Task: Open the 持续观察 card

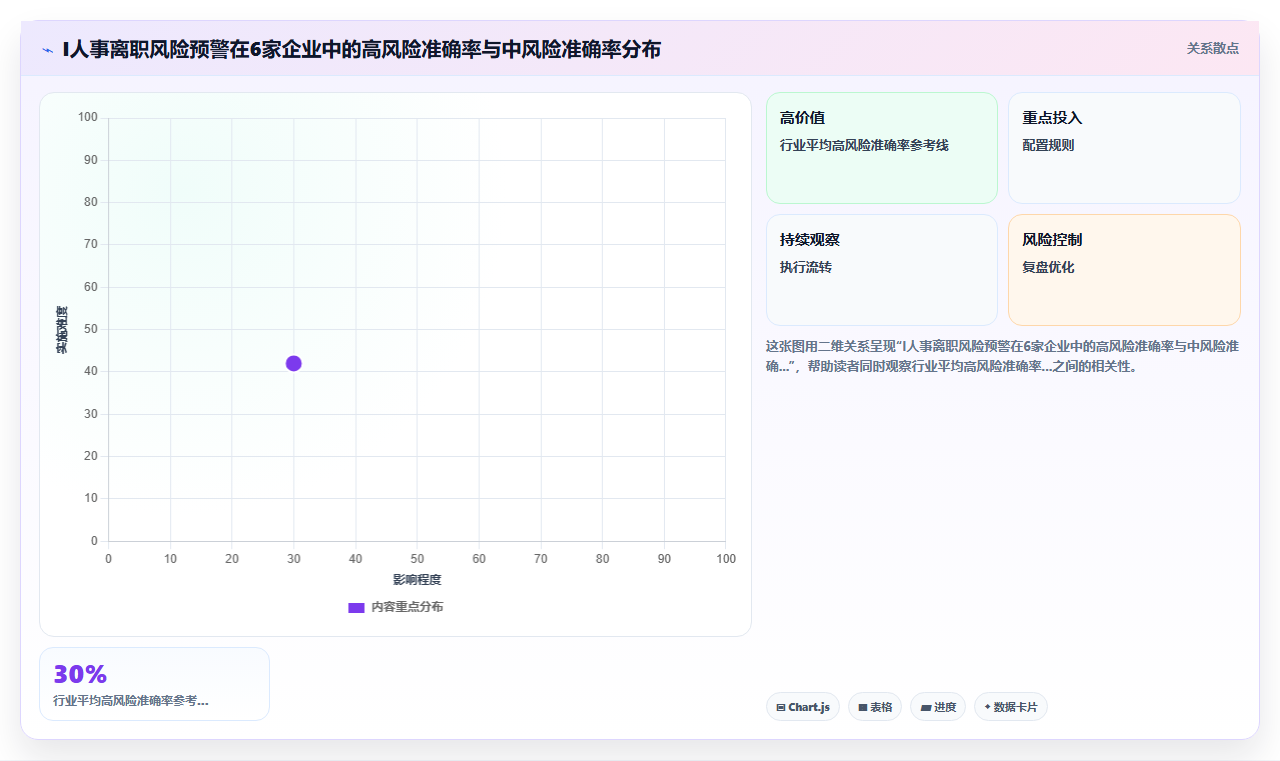Action: tap(882, 270)
